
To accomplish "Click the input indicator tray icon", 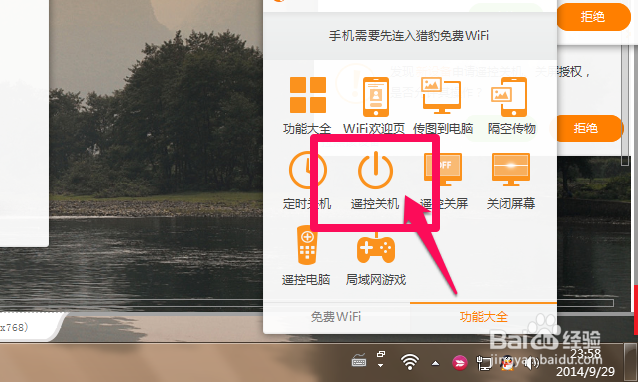I will (x=381, y=359).
